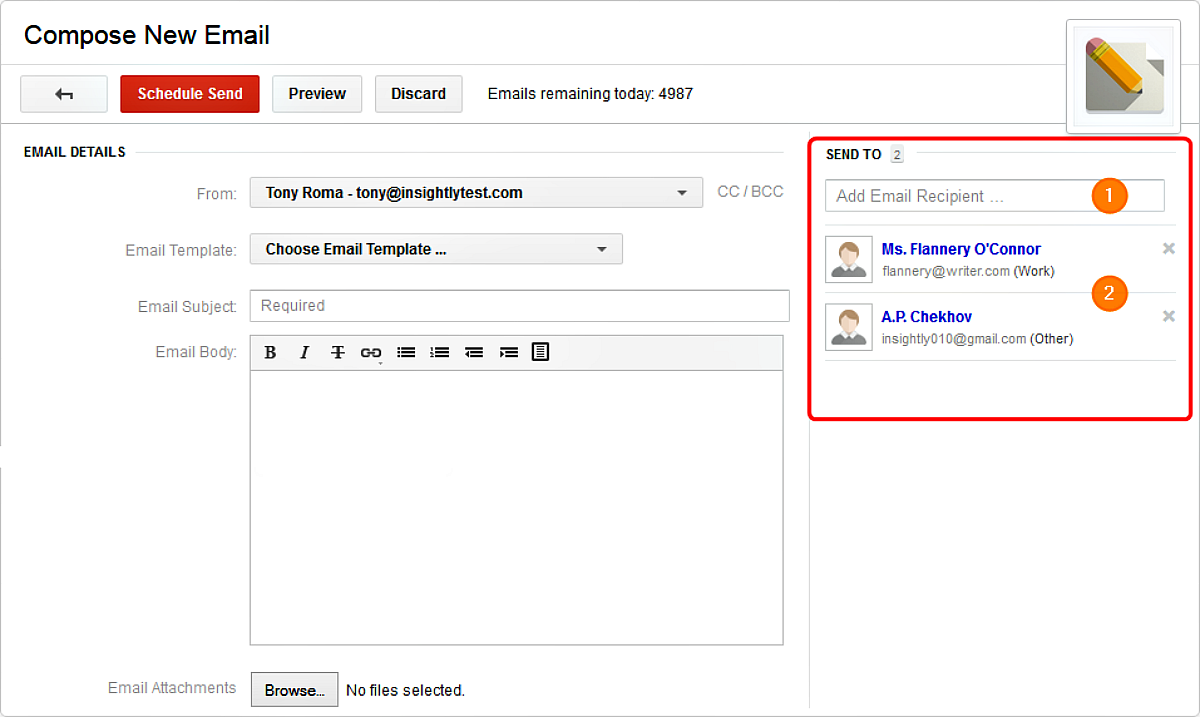This screenshot has height=717, width=1200.
Task: Preview the email before sending
Action: 316,93
